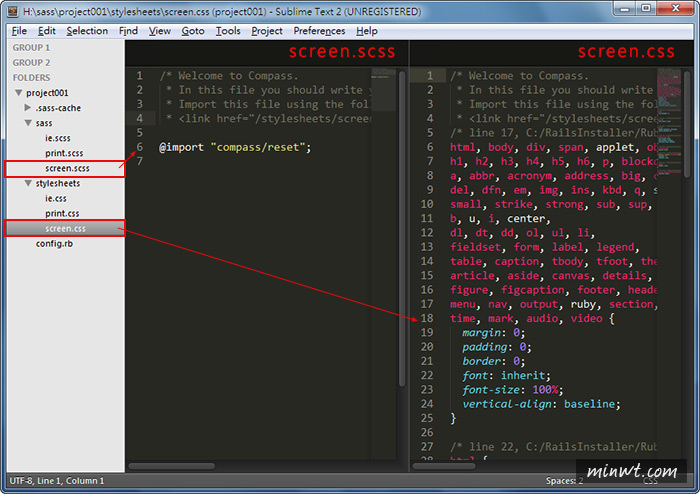Open the Project menu
Viewport: 700px width, 494px height.
coord(267,31)
